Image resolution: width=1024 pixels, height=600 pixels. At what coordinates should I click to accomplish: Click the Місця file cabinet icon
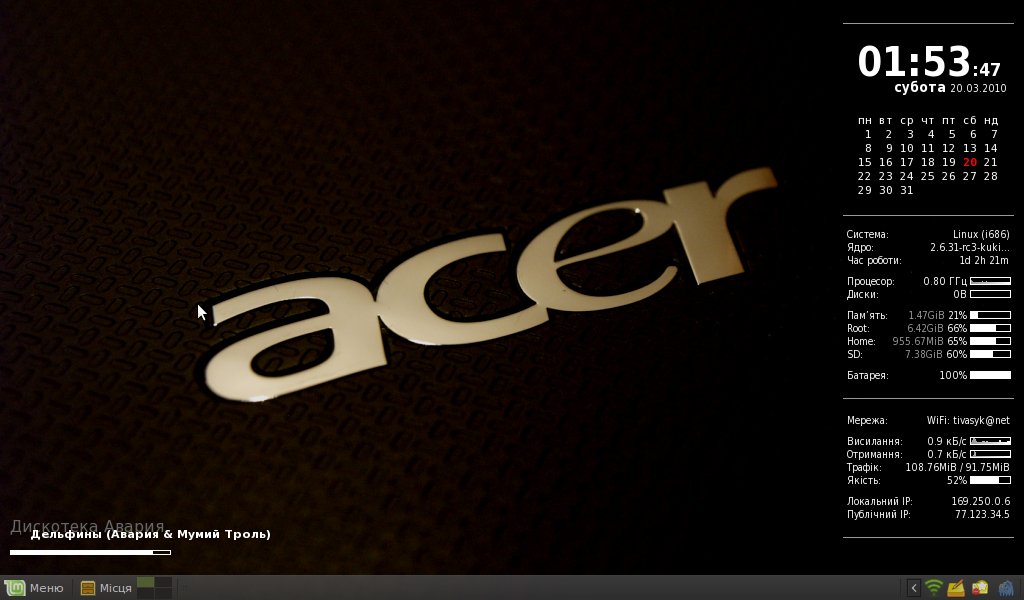88,588
